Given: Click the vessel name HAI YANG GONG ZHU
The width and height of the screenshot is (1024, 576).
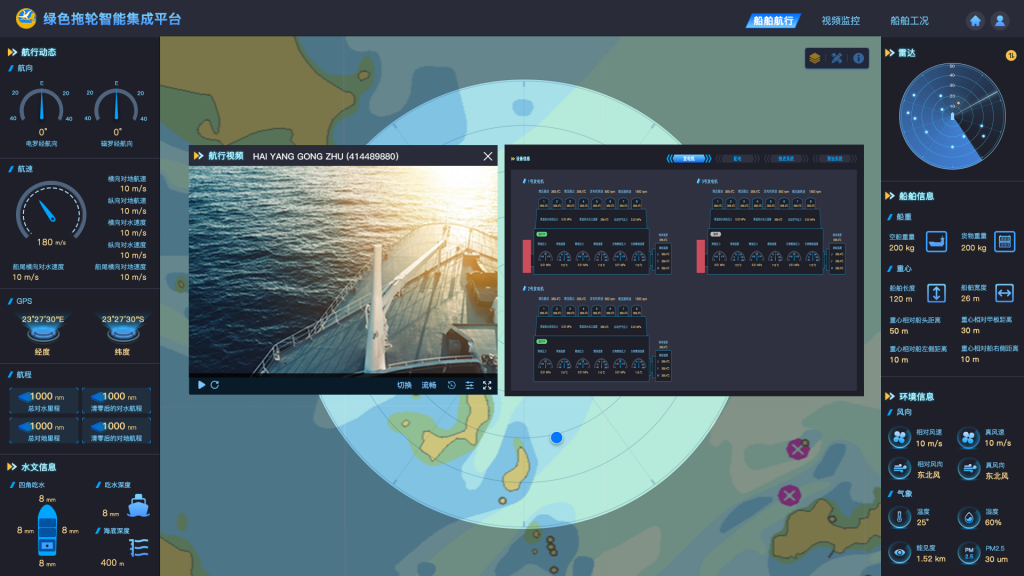Looking at the screenshot, I should tap(326, 156).
